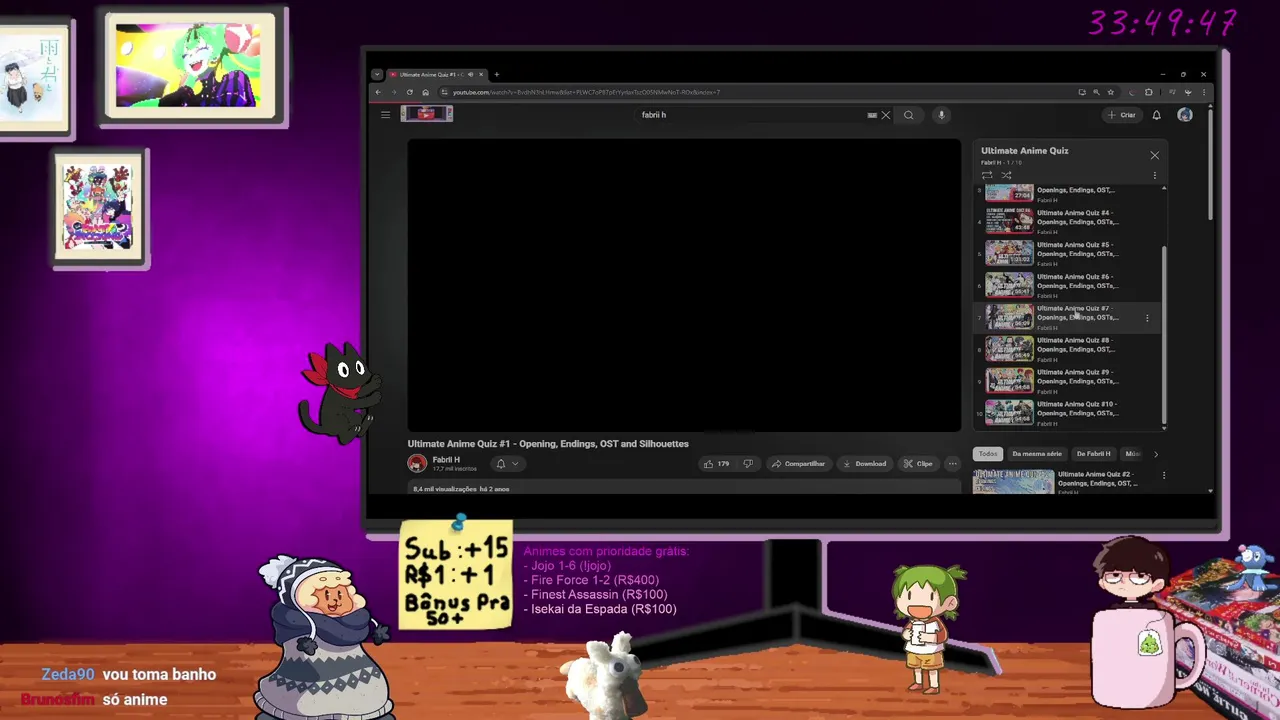Activate voice search microphone icon
This screenshot has height=720, width=1280.
[x=941, y=115]
